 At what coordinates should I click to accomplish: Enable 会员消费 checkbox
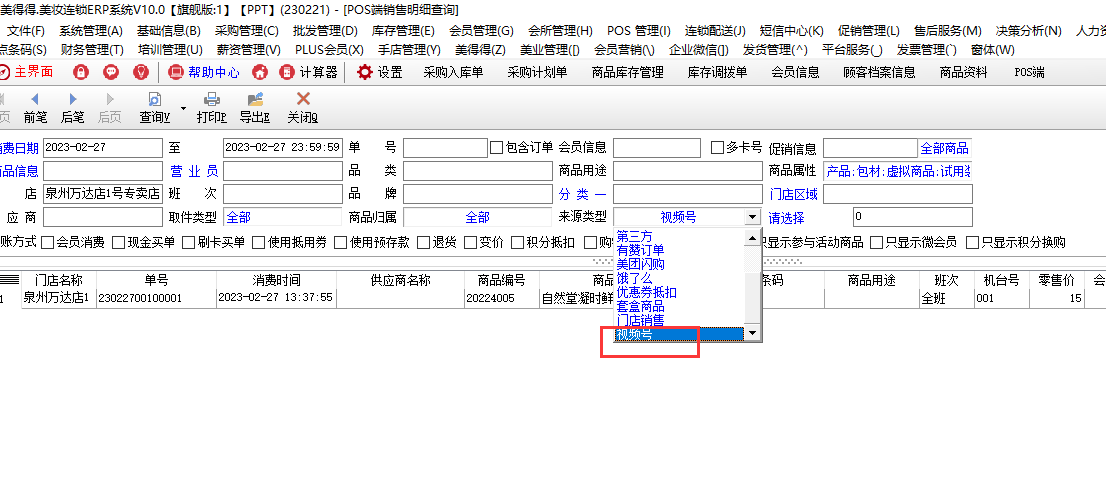(47, 242)
